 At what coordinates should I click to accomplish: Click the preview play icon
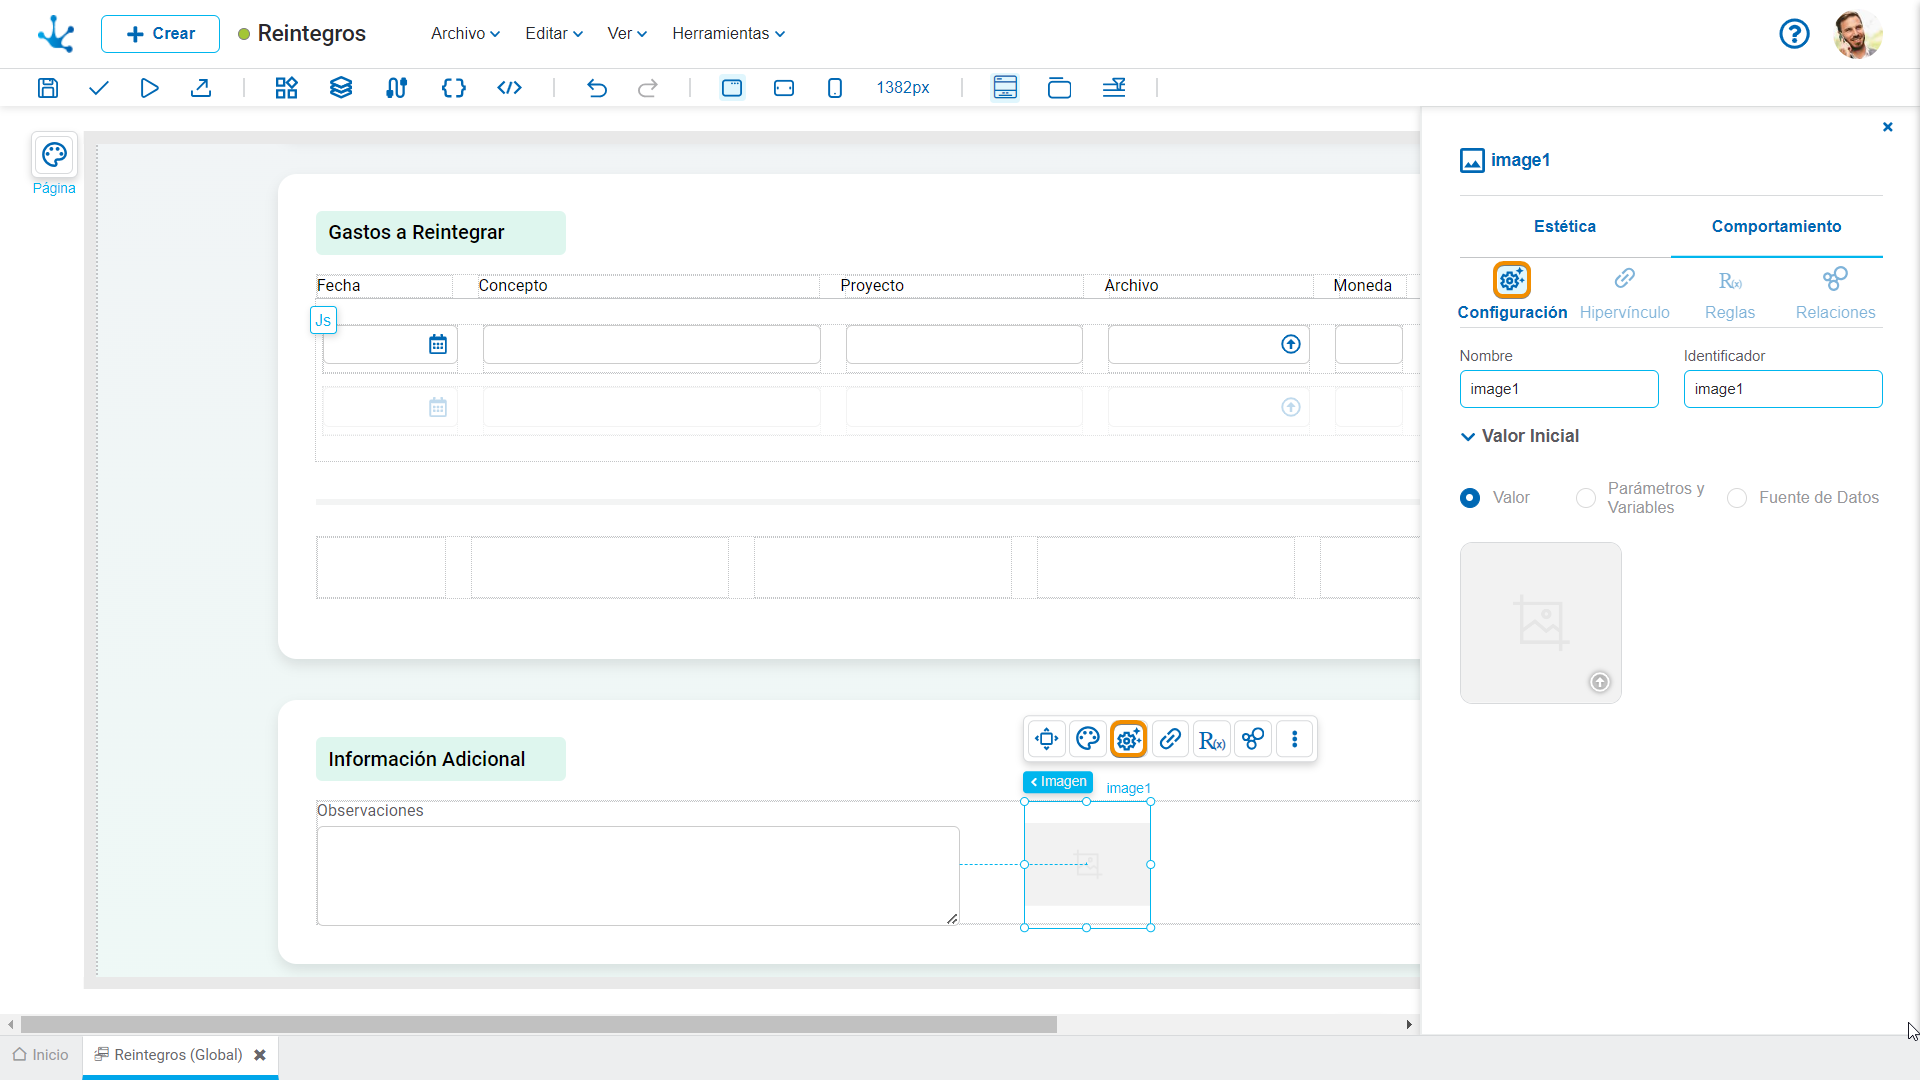[149, 88]
